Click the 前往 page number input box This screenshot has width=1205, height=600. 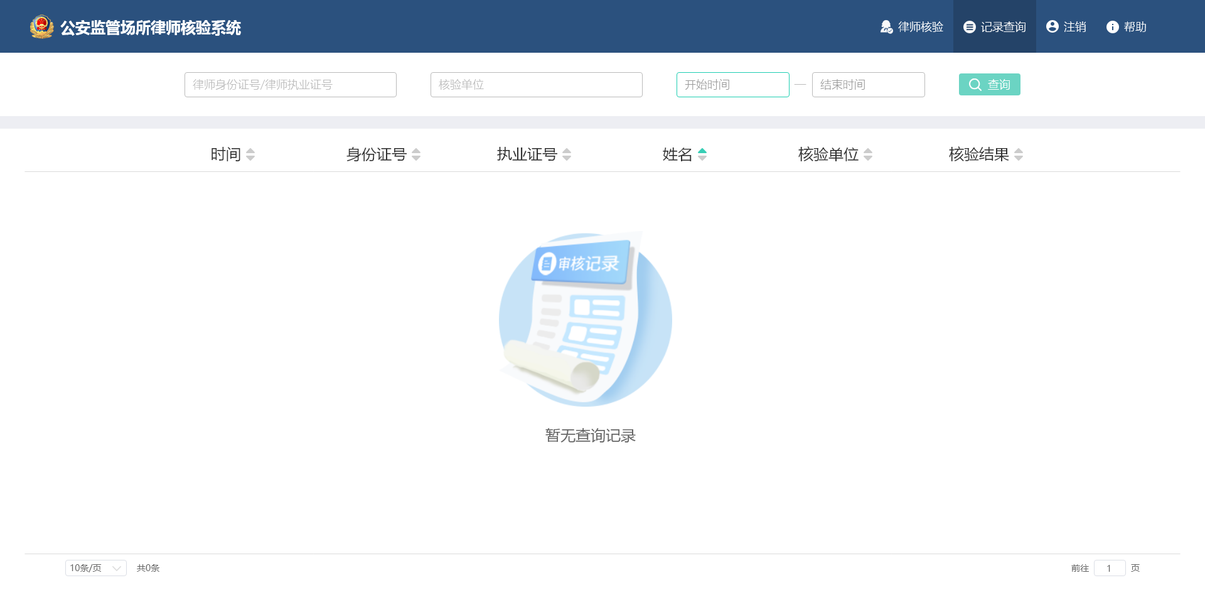1110,568
